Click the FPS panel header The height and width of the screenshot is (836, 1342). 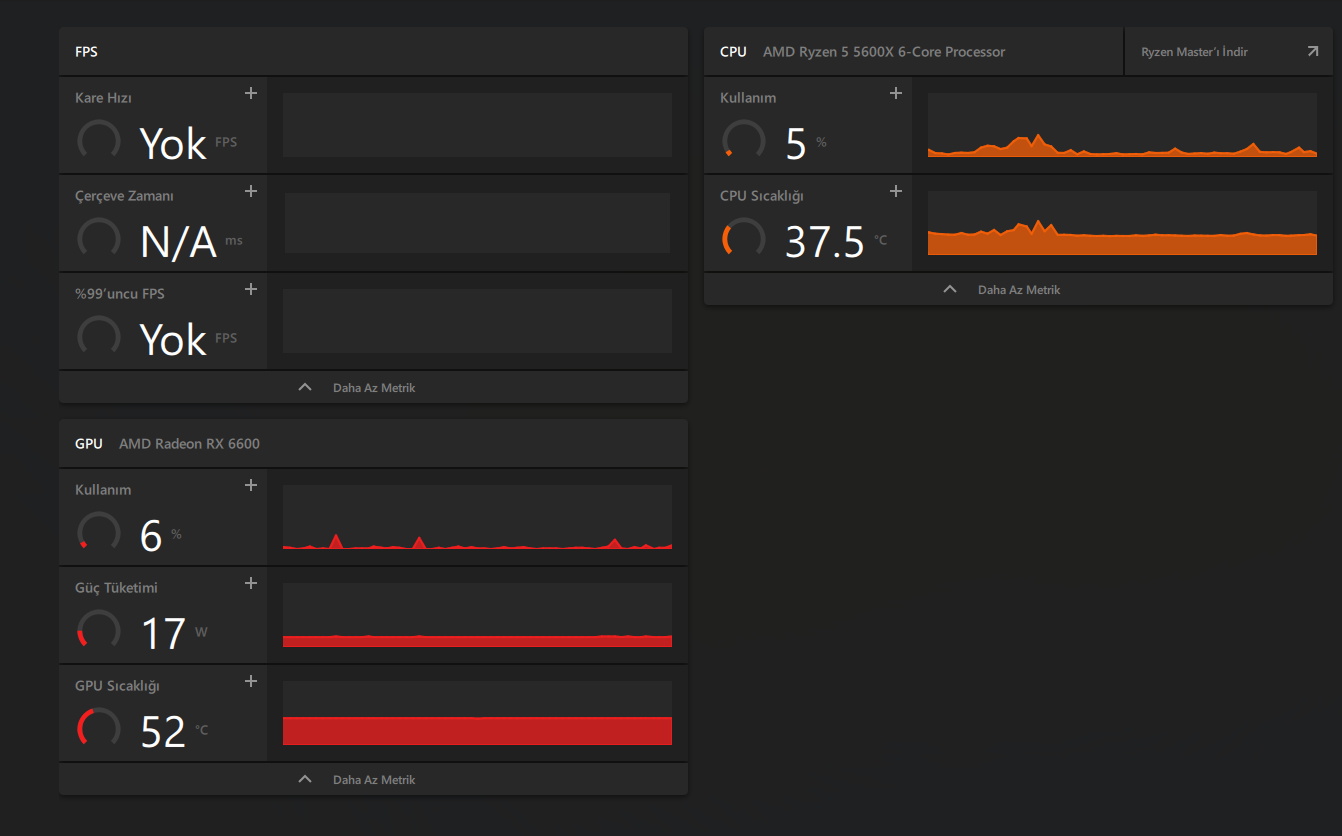click(x=373, y=51)
